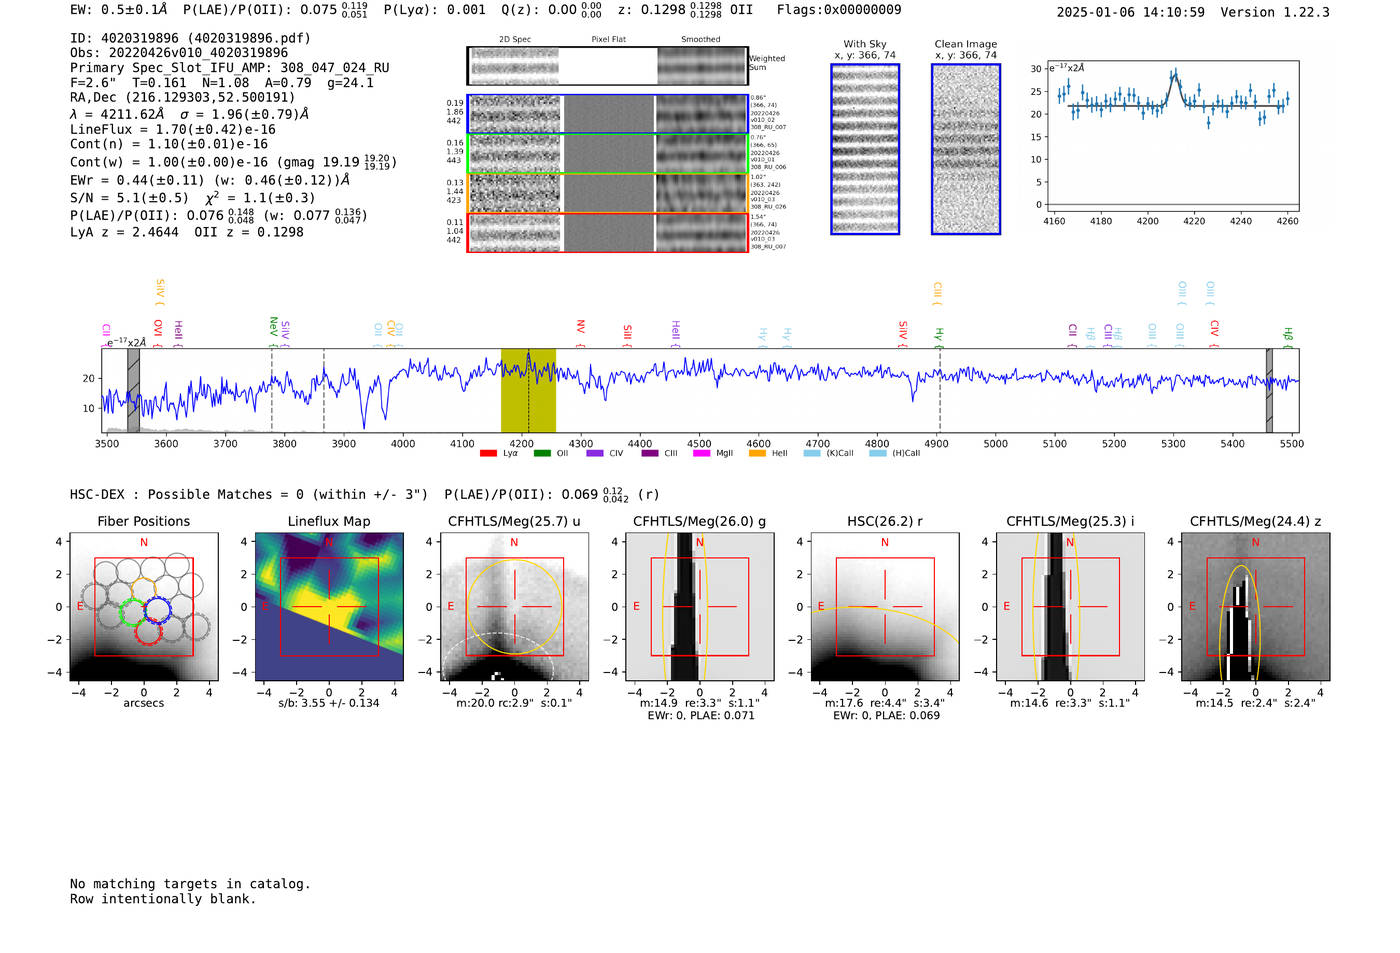
Task: Click the hatched gray band near 5460
Action: 1269,390
